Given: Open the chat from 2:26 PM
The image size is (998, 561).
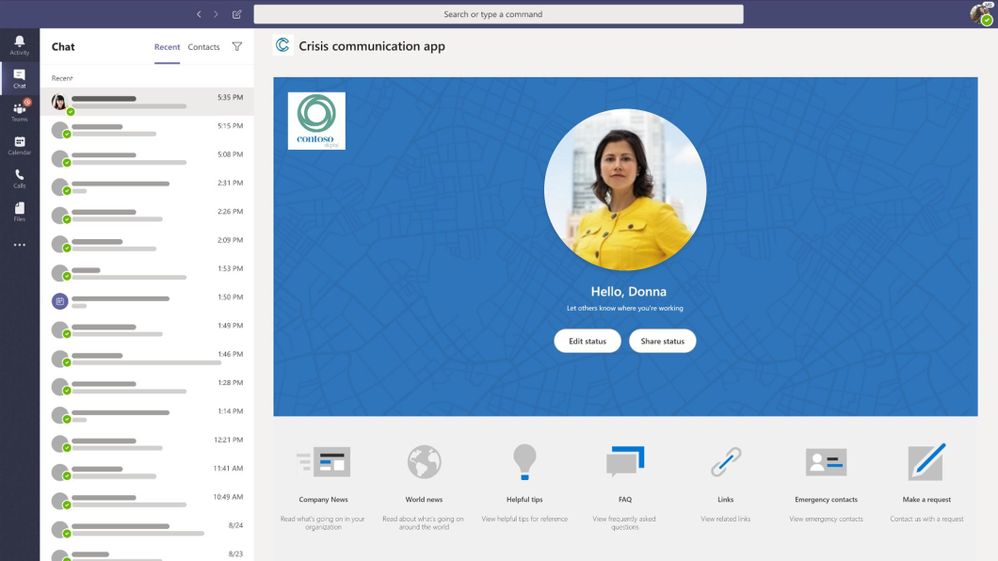Looking at the screenshot, I should (x=147, y=216).
